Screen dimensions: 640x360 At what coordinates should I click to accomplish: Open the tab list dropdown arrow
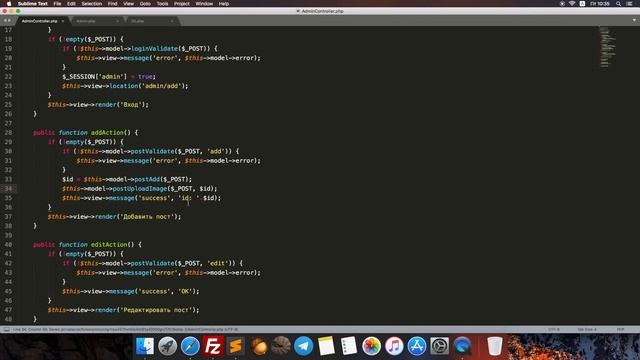pyautogui.click(x=634, y=20)
